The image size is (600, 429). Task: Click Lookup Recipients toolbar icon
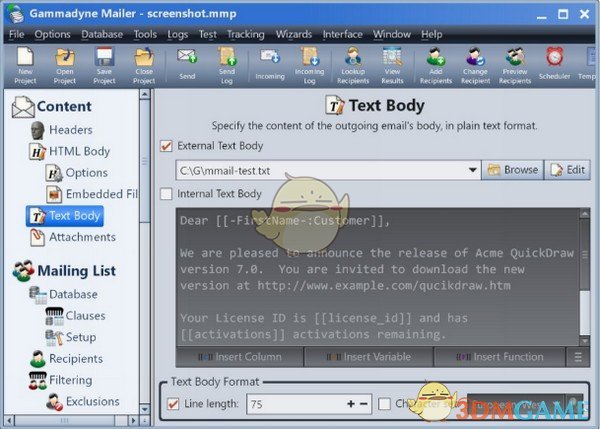pos(353,65)
